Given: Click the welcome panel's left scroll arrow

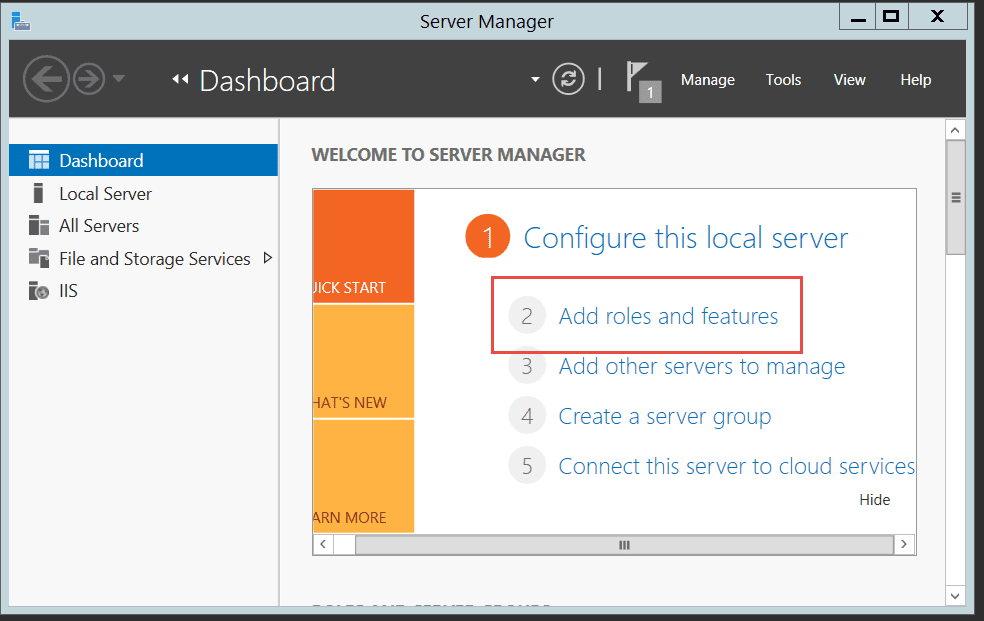Looking at the screenshot, I should click(323, 544).
